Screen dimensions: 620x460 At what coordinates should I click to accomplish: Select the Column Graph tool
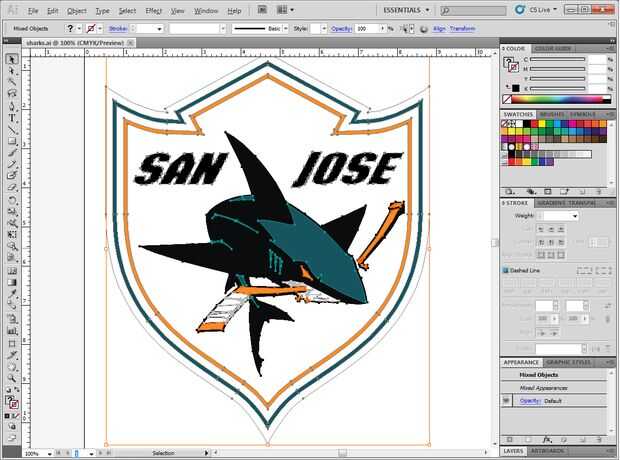pyautogui.click(x=12, y=331)
